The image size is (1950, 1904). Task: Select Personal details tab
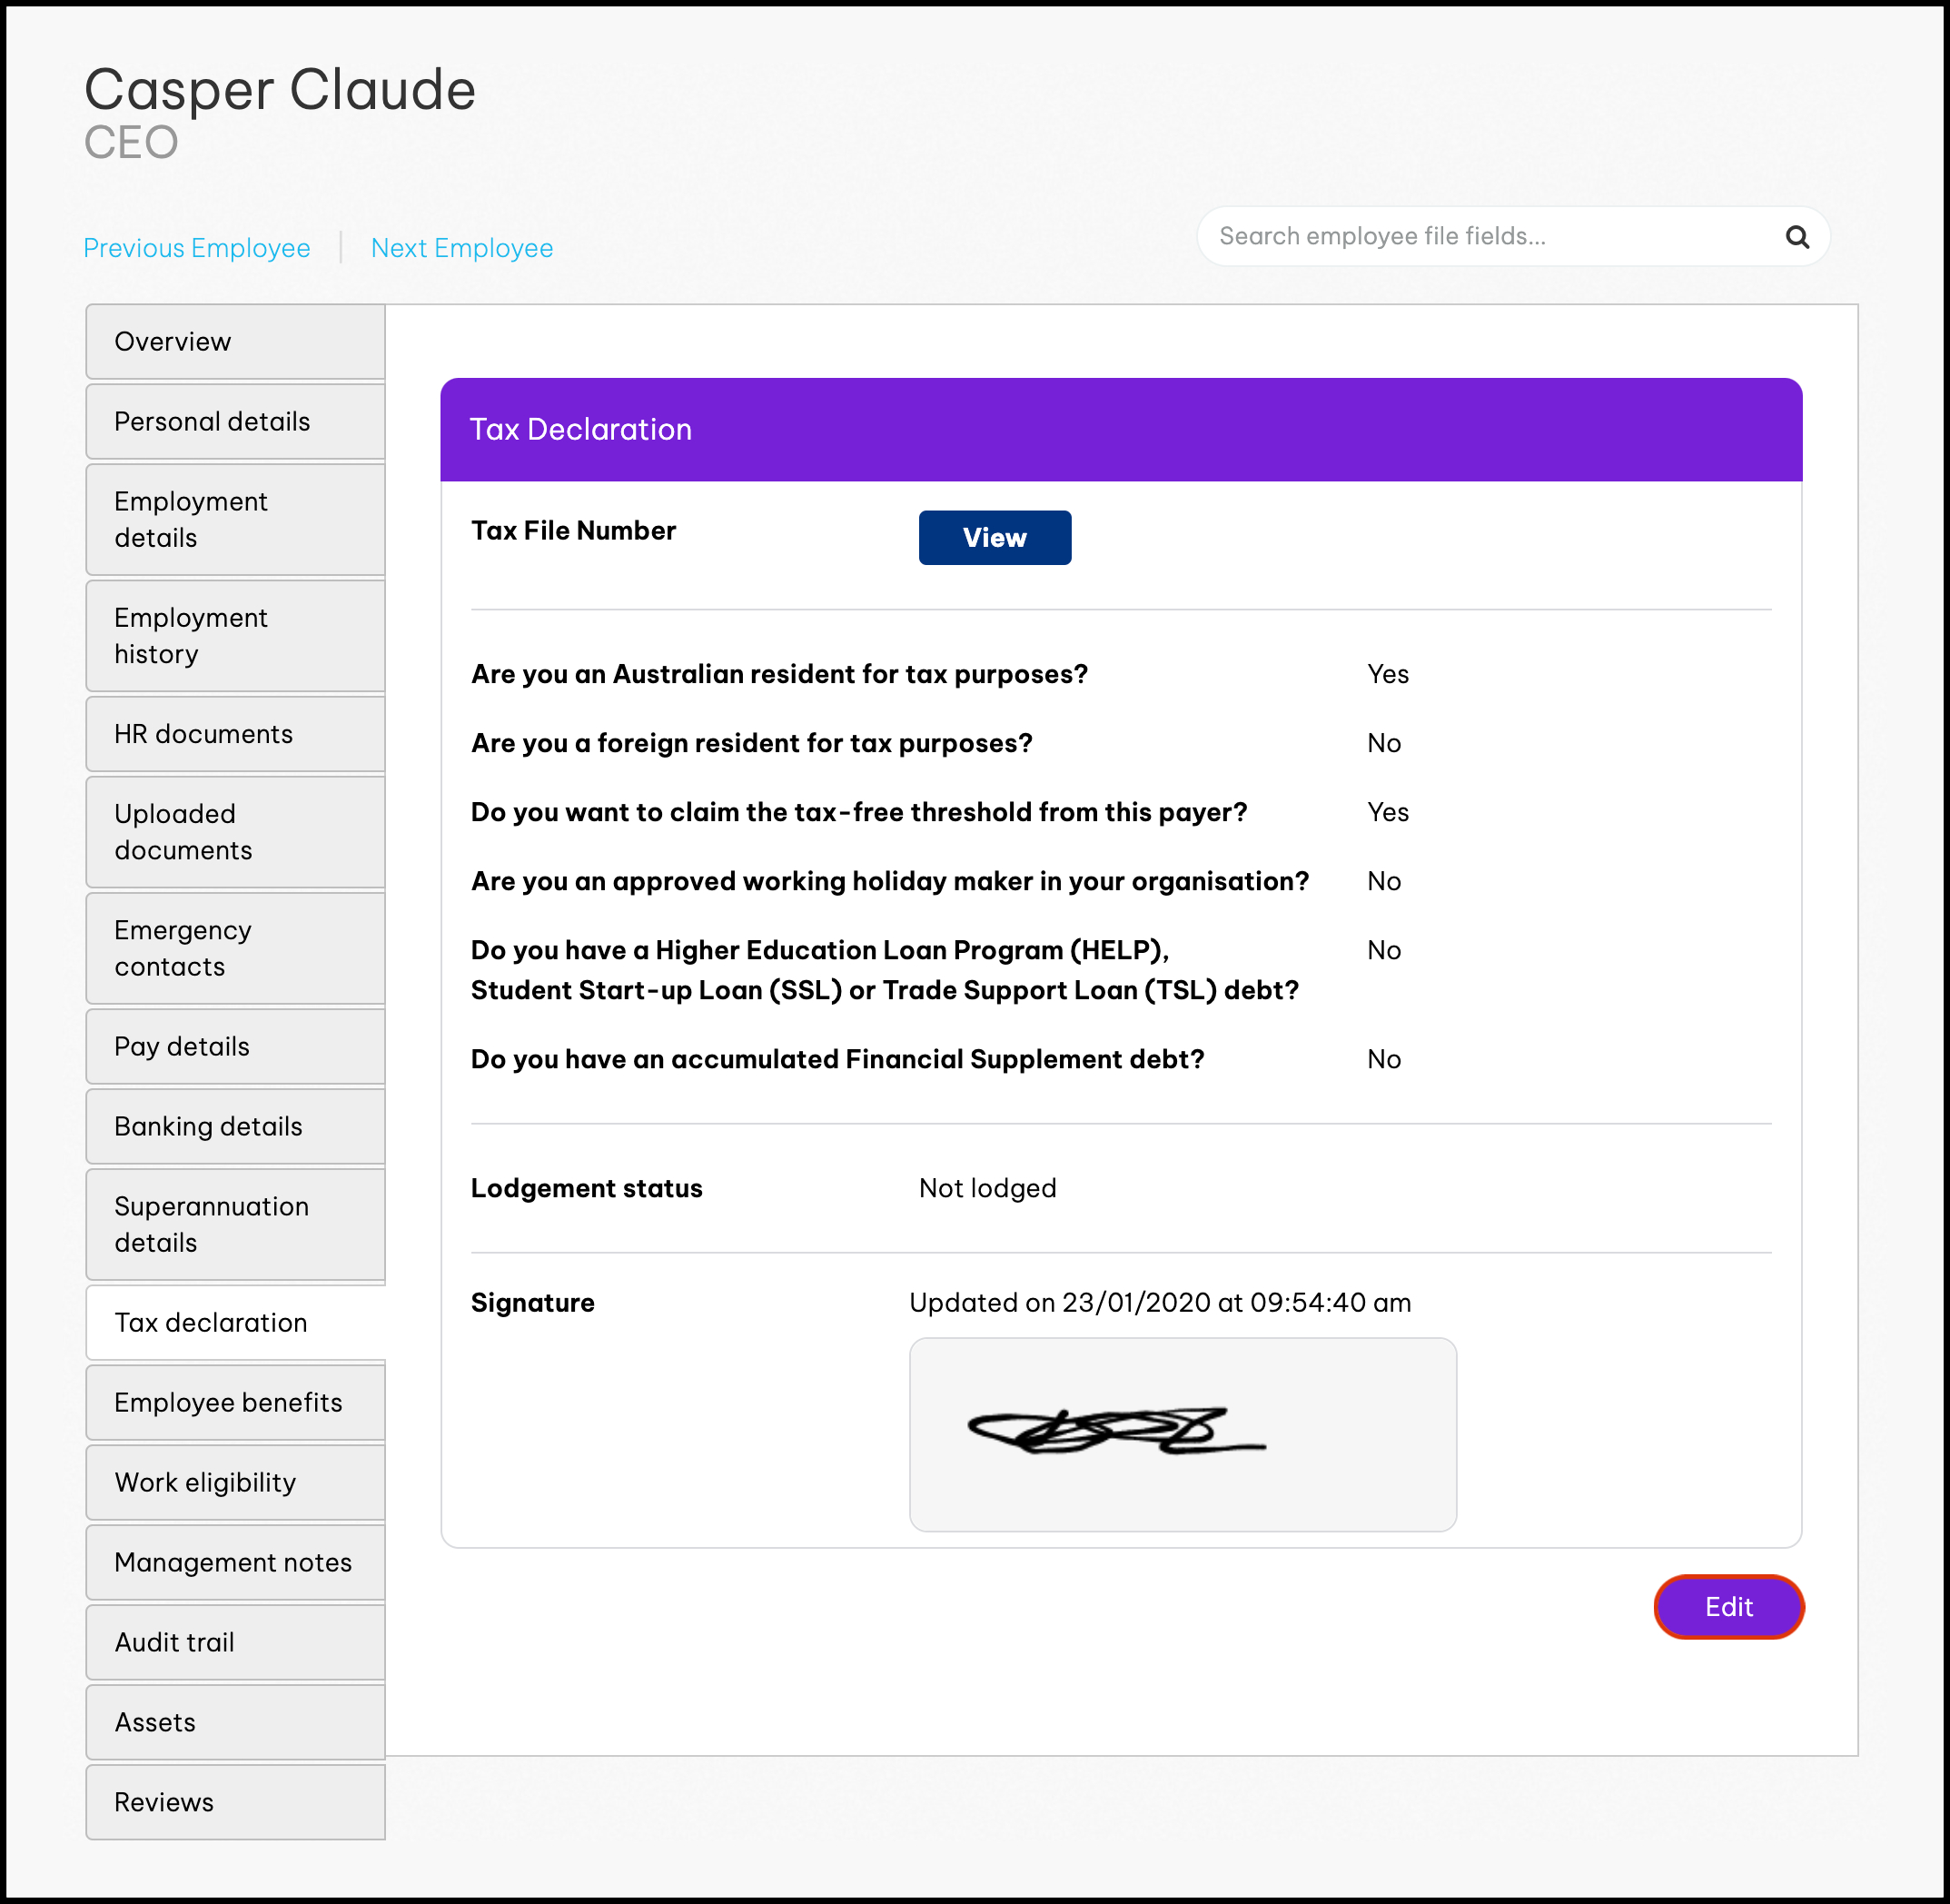[235, 422]
